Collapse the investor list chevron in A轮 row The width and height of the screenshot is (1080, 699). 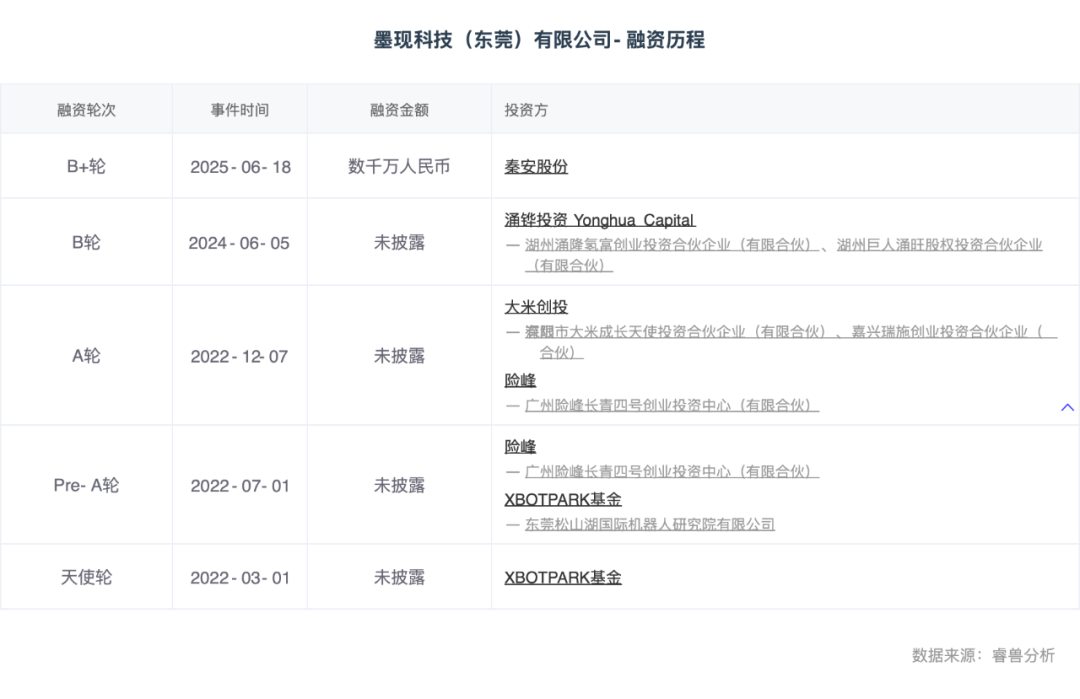(x=1067, y=407)
